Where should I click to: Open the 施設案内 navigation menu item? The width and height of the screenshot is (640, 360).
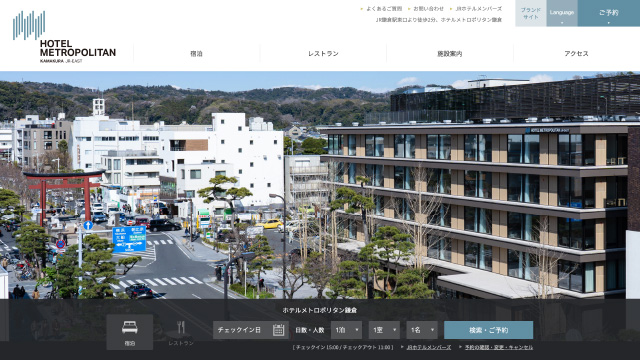(450, 53)
